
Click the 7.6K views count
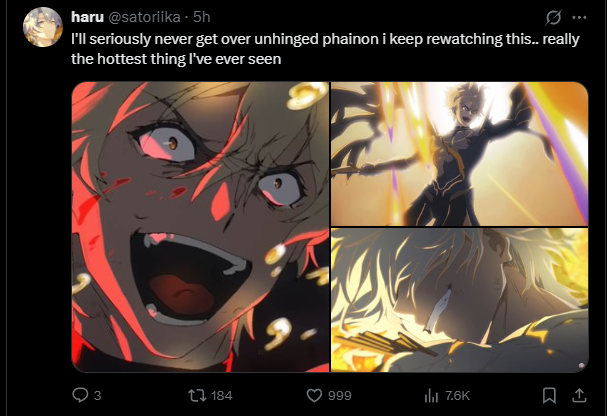(457, 395)
